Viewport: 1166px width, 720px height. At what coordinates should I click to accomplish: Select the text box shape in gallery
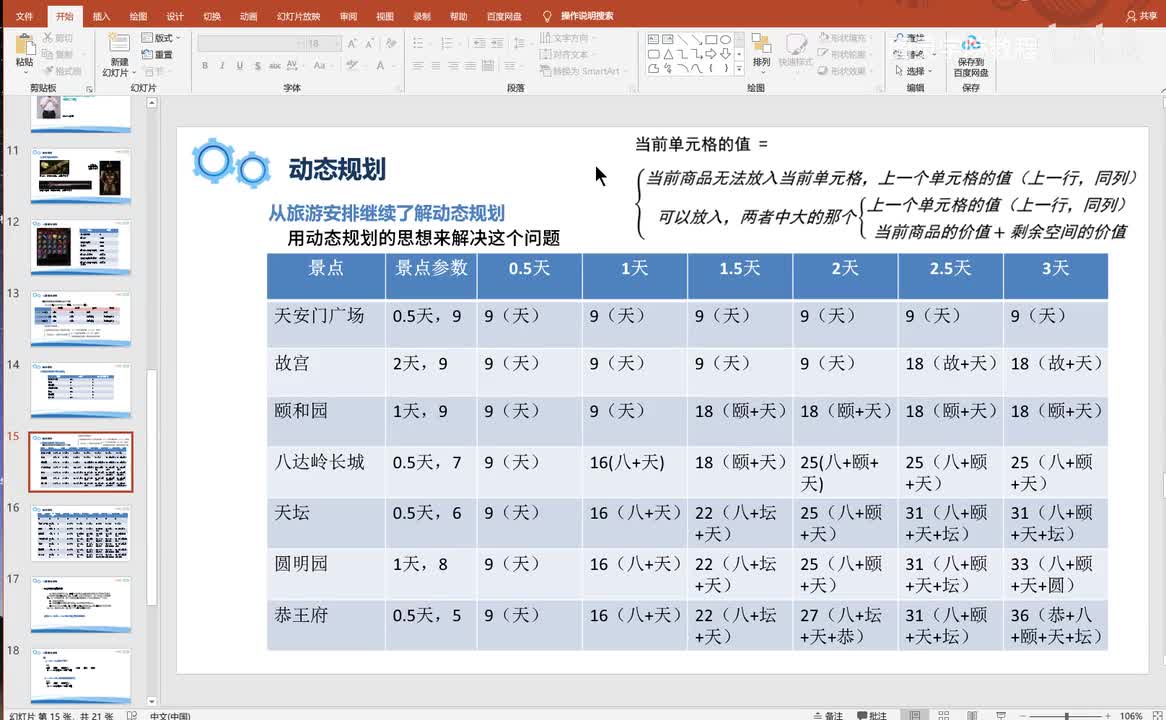(654, 39)
